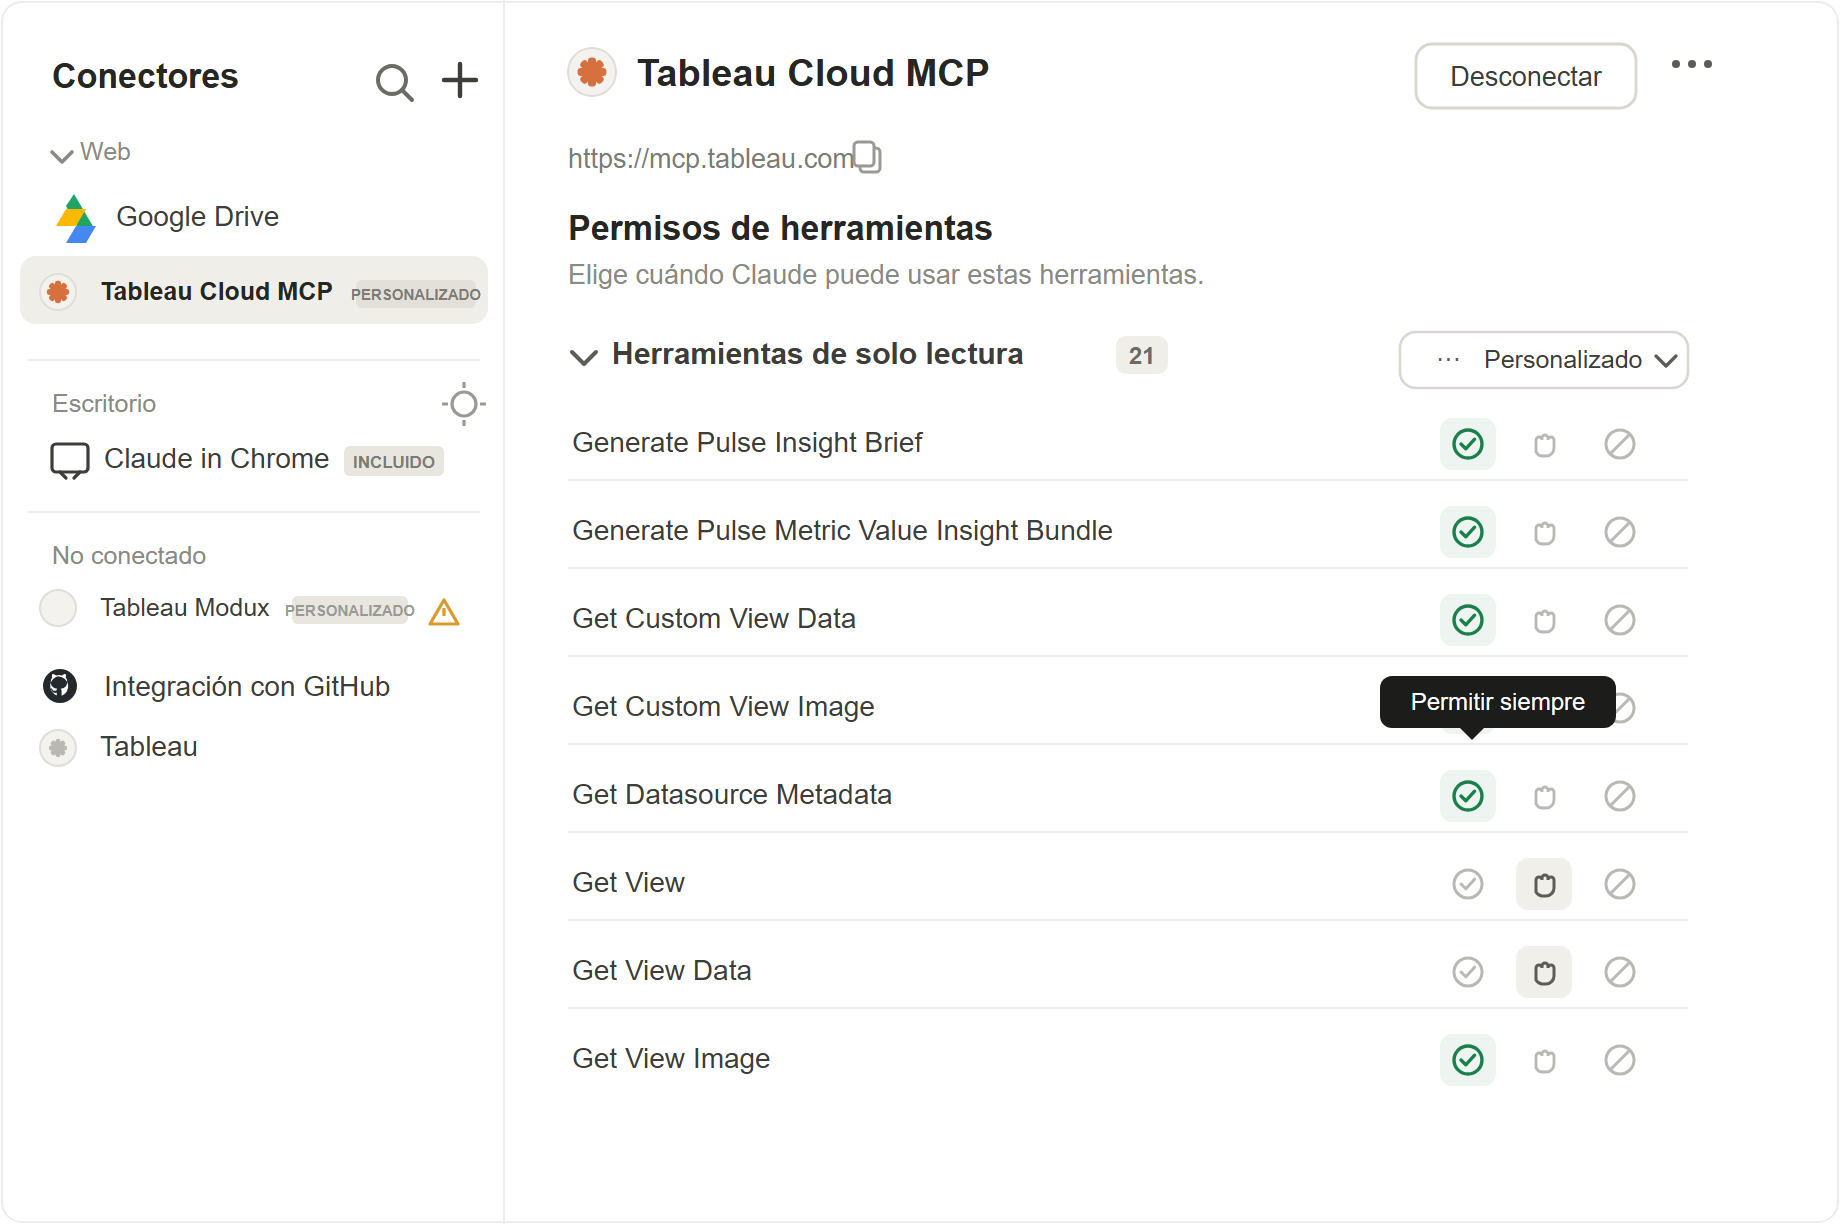Image resolution: width=1840 pixels, height=1224 pixels.
Task: Block the Get Datasource Metadata tool
Action: pyautogui.click(x=1620, y=796)
